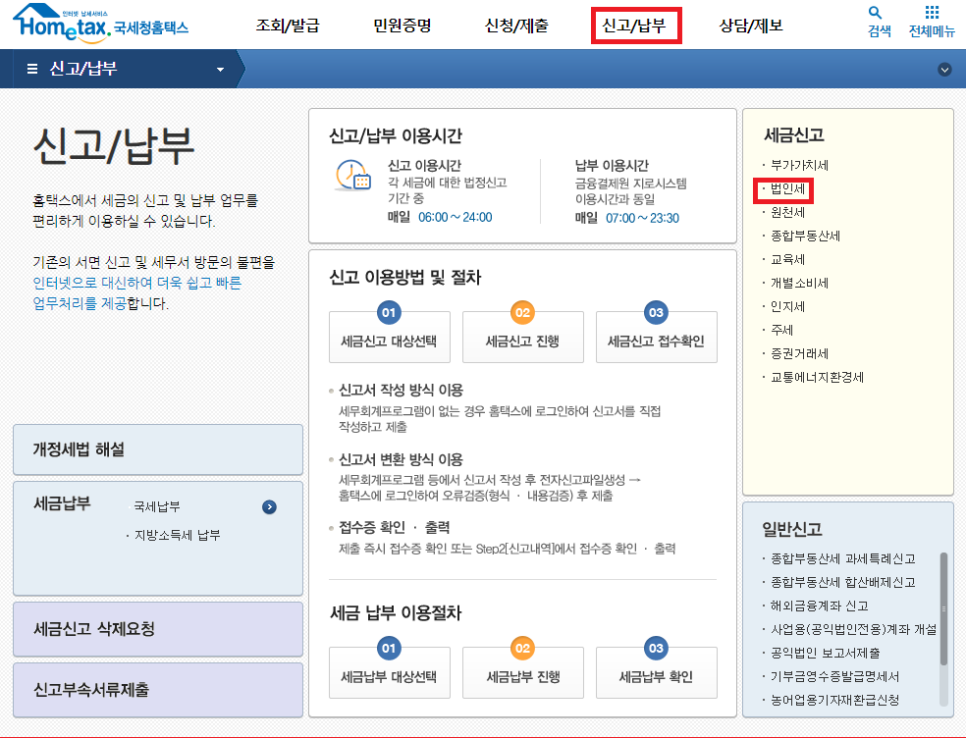Select 주세 under 세금신고
Image resolution: width=966 pixels, height=738 pixels.
coord(782,330)
